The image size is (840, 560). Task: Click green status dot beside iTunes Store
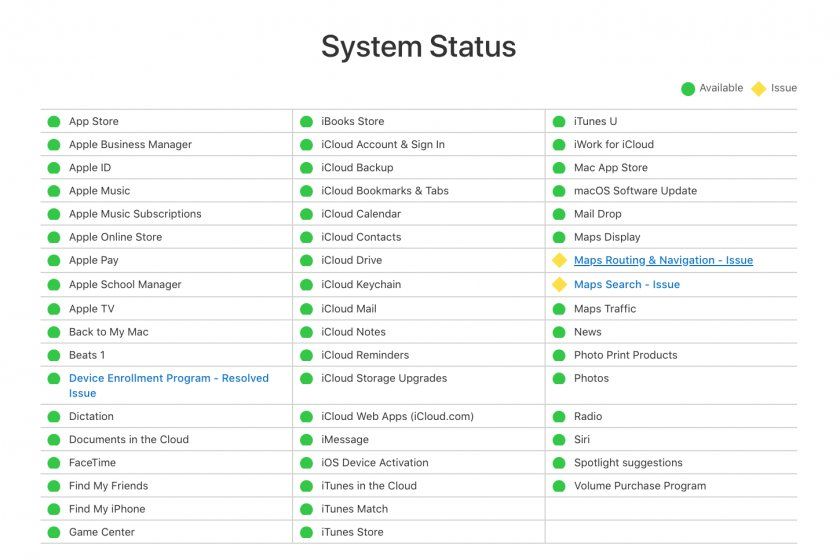click(306, 533)
